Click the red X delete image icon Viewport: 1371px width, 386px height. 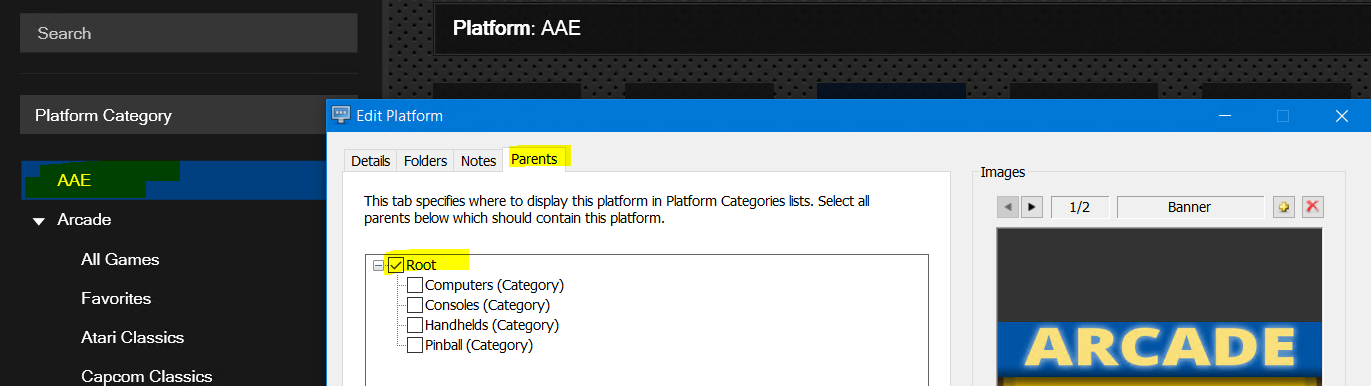tap(1314, 207)
